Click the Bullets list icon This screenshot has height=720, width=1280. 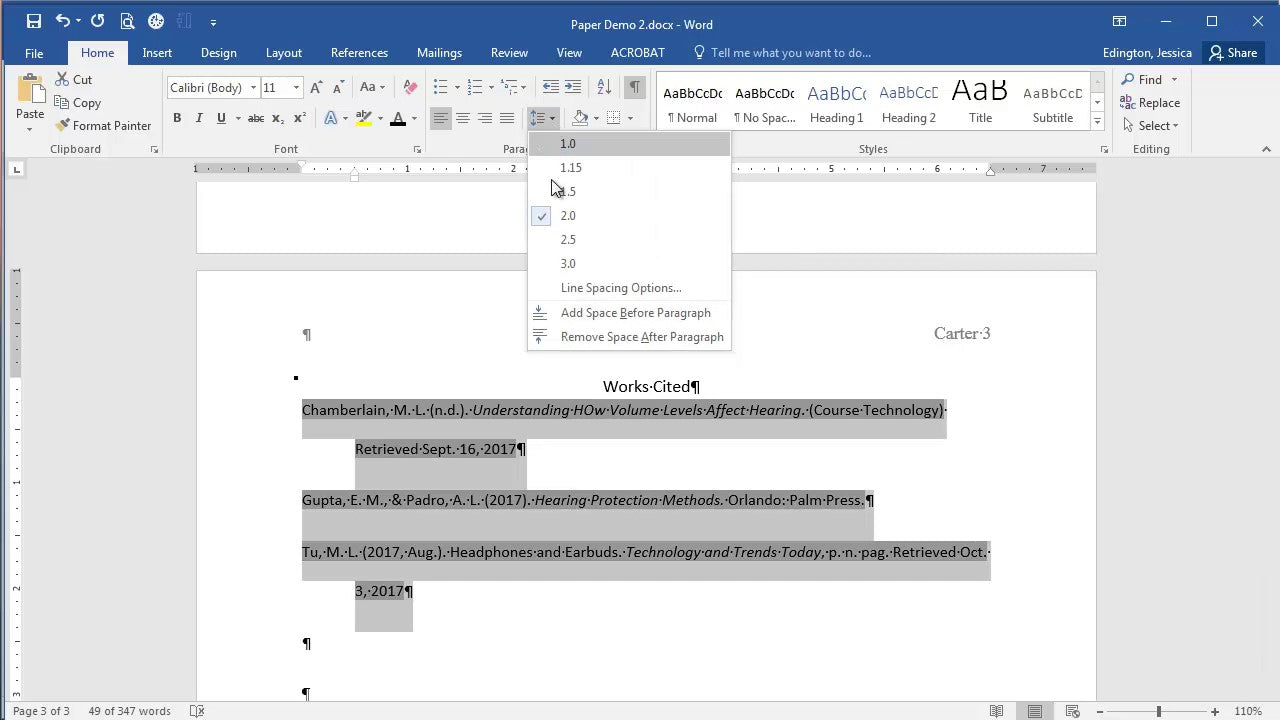(440, 88)
